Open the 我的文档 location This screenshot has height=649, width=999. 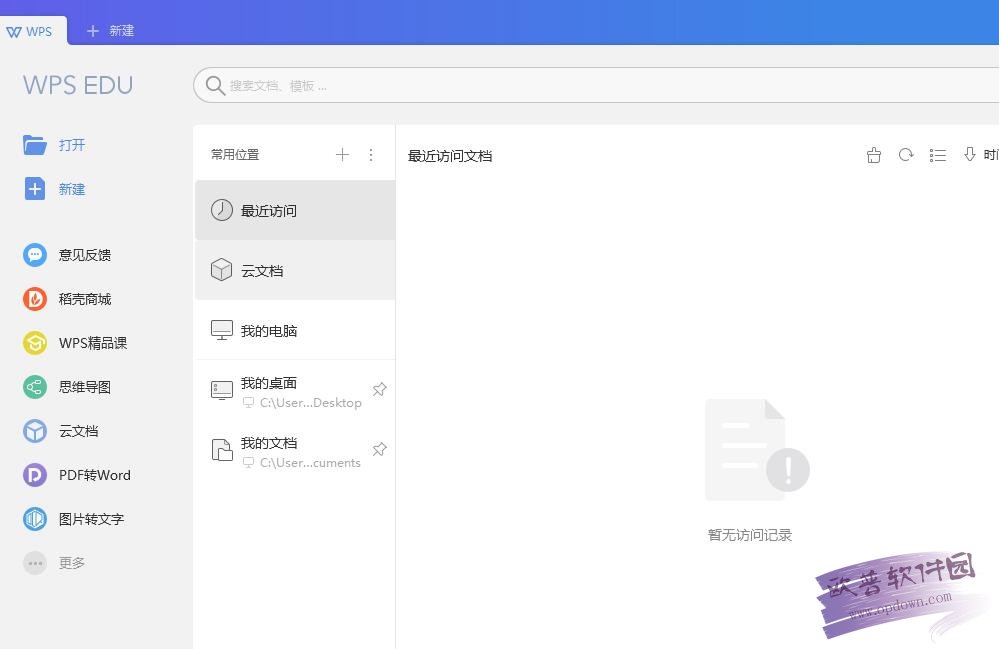(295, 450)
